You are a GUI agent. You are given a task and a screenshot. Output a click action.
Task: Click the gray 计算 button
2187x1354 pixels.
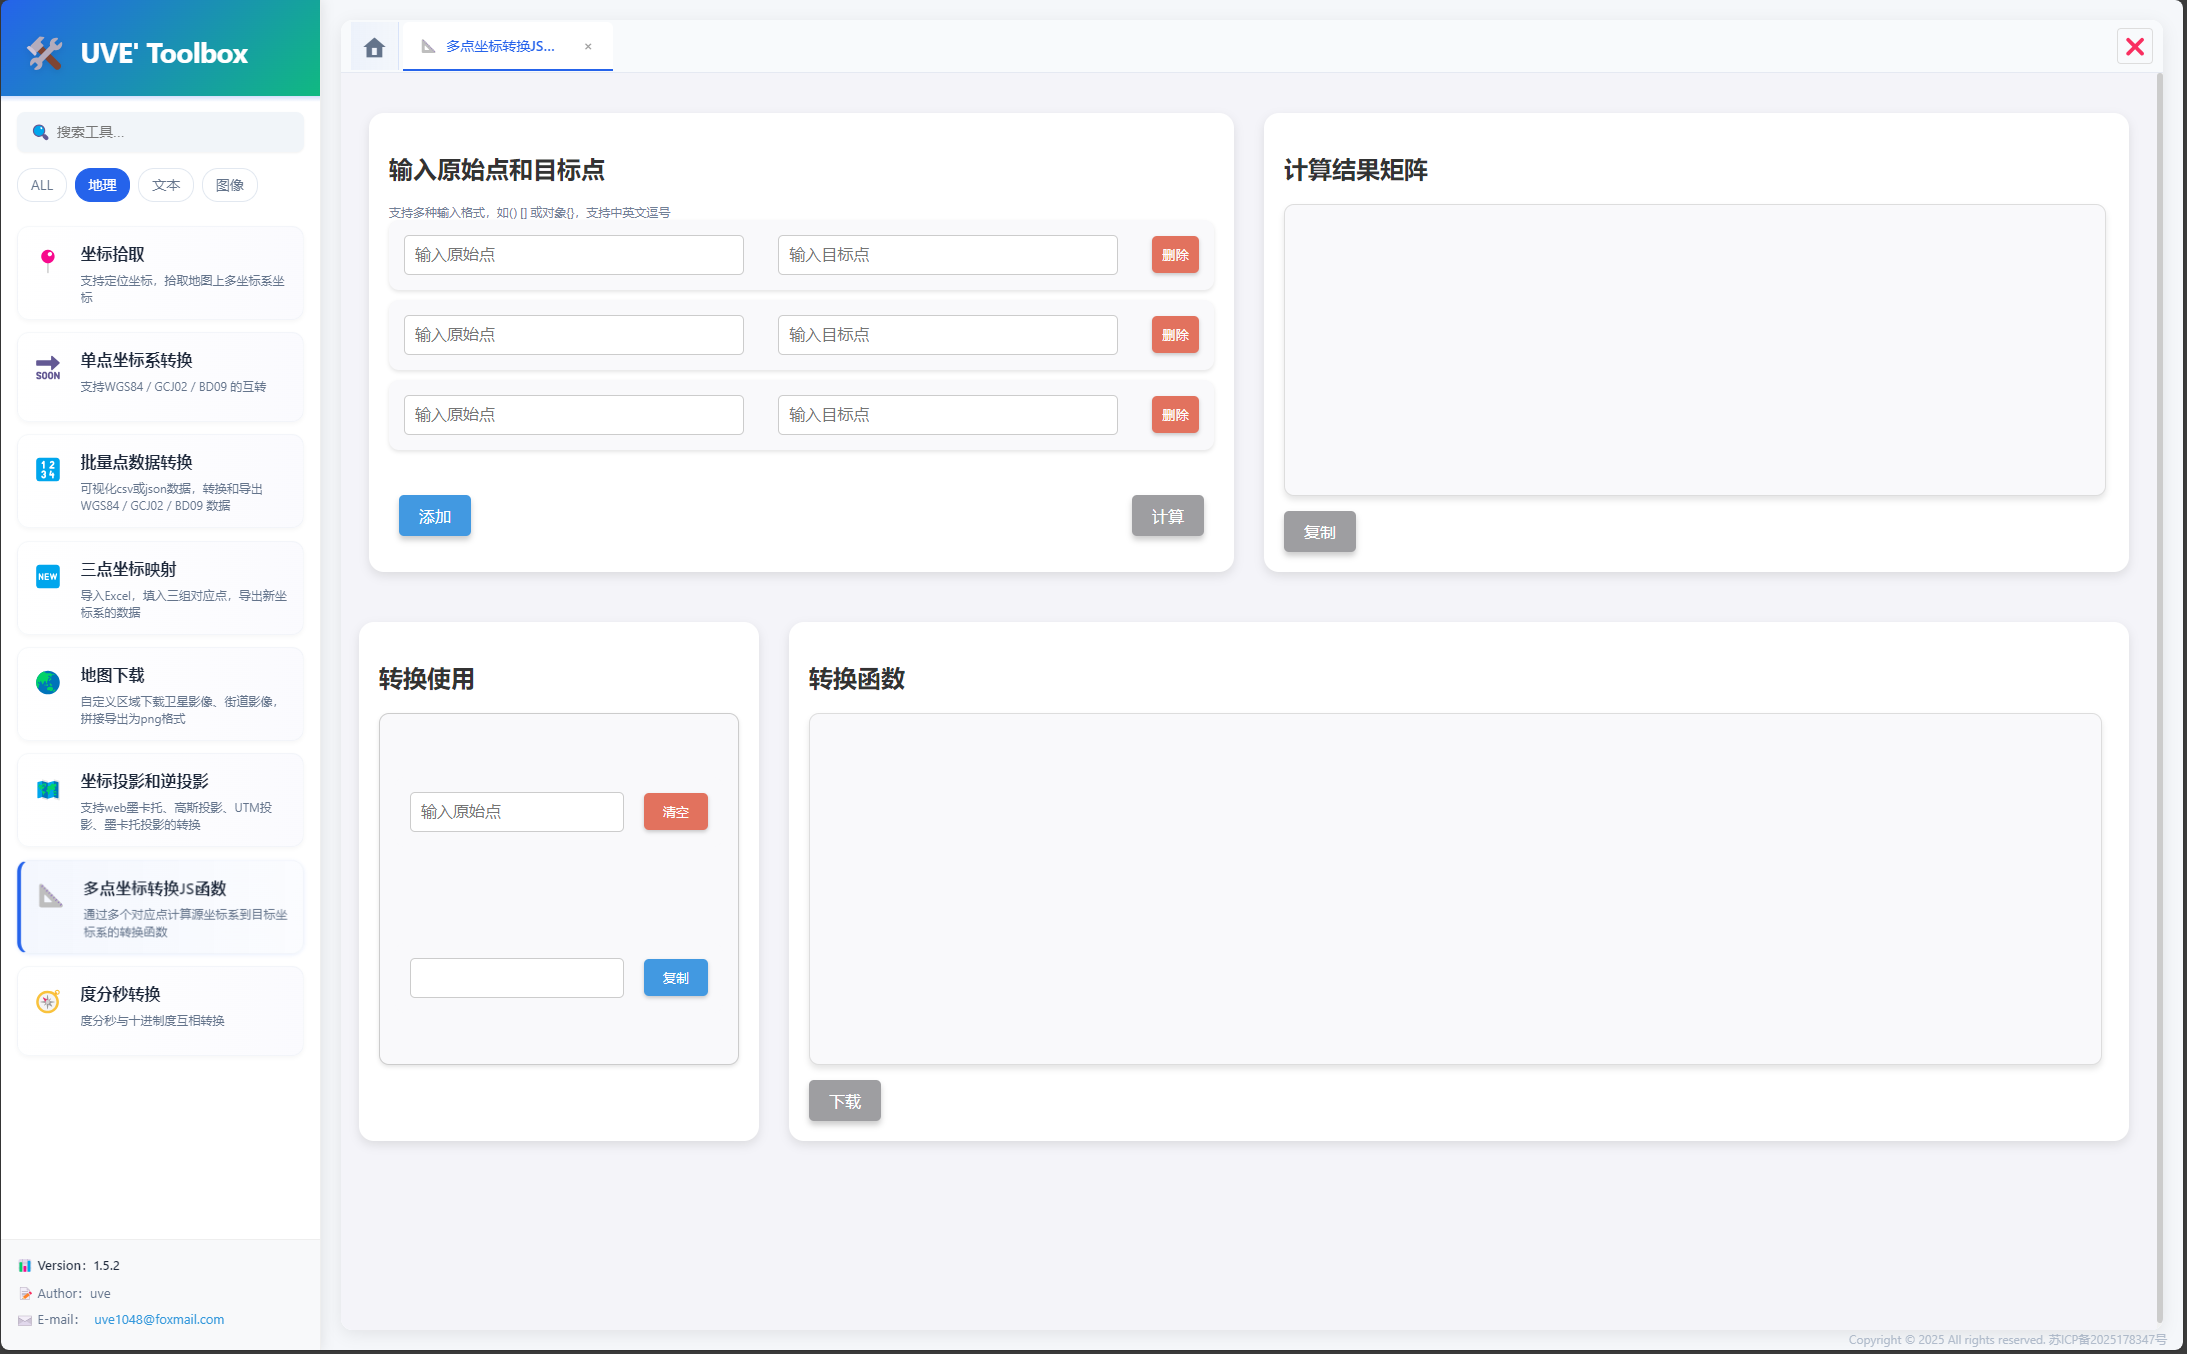pyautogui.click(x=1167, y=516)
